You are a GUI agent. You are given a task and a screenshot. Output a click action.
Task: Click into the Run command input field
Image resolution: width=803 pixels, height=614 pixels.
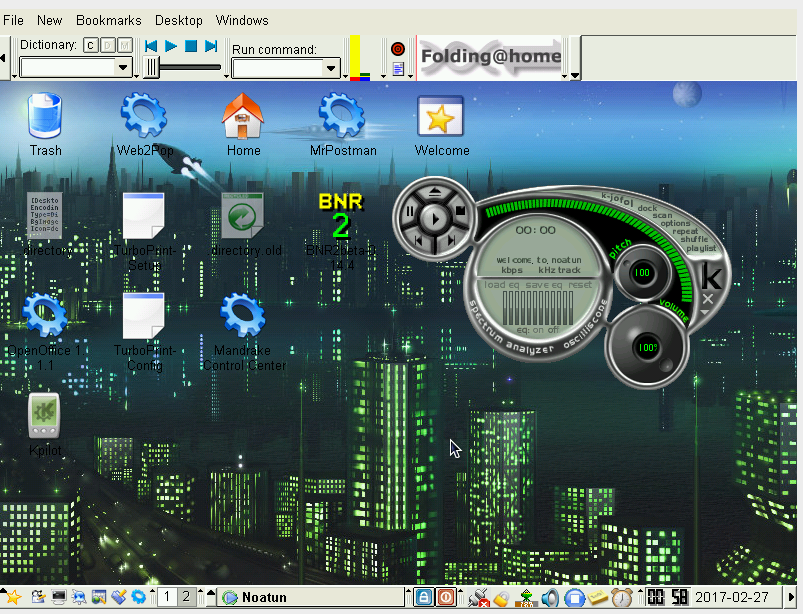[278, 68]
